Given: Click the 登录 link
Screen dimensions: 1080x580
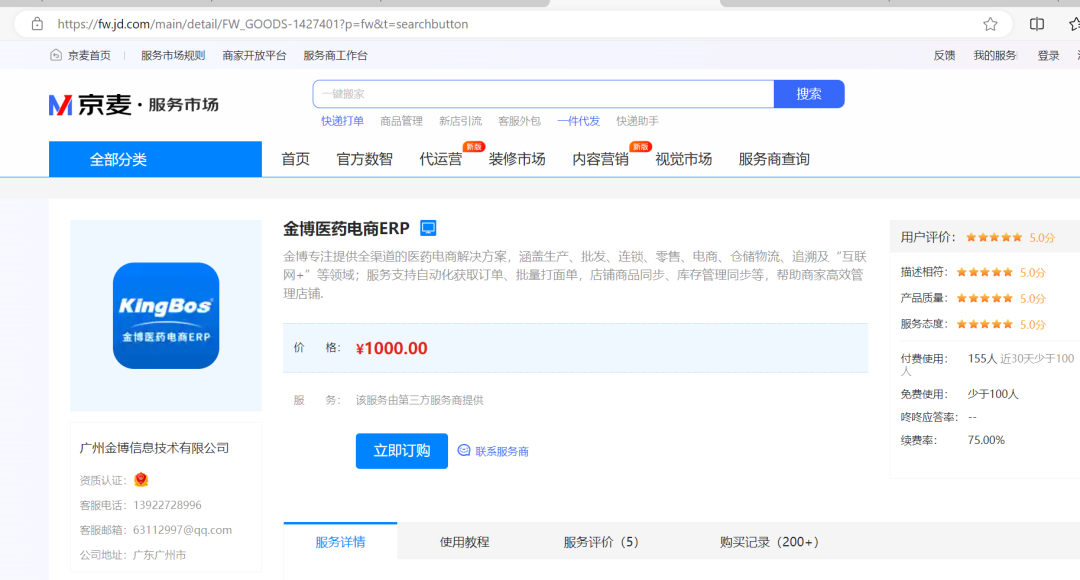Looking at the screenshot, I should pyautogui.click(x=1048, y=55).
